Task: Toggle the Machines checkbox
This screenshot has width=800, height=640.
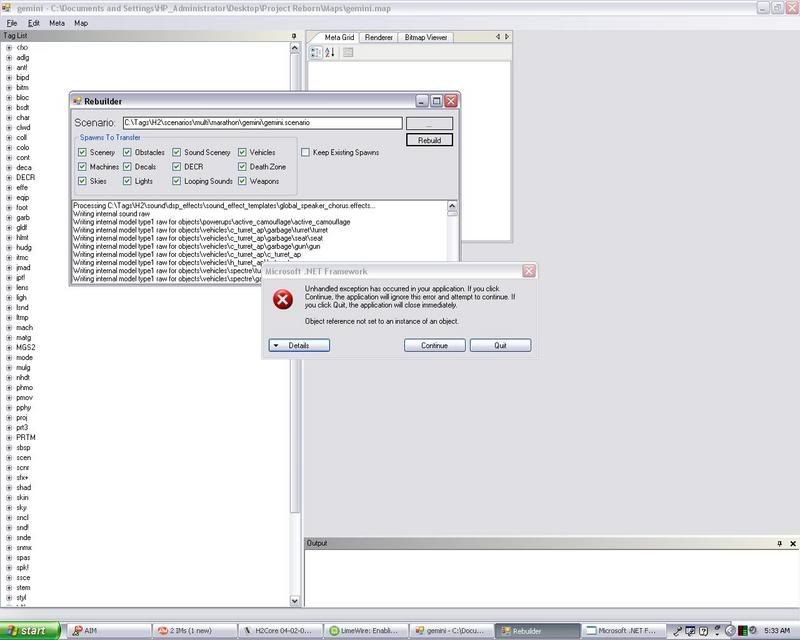Action: pos(82,166)
